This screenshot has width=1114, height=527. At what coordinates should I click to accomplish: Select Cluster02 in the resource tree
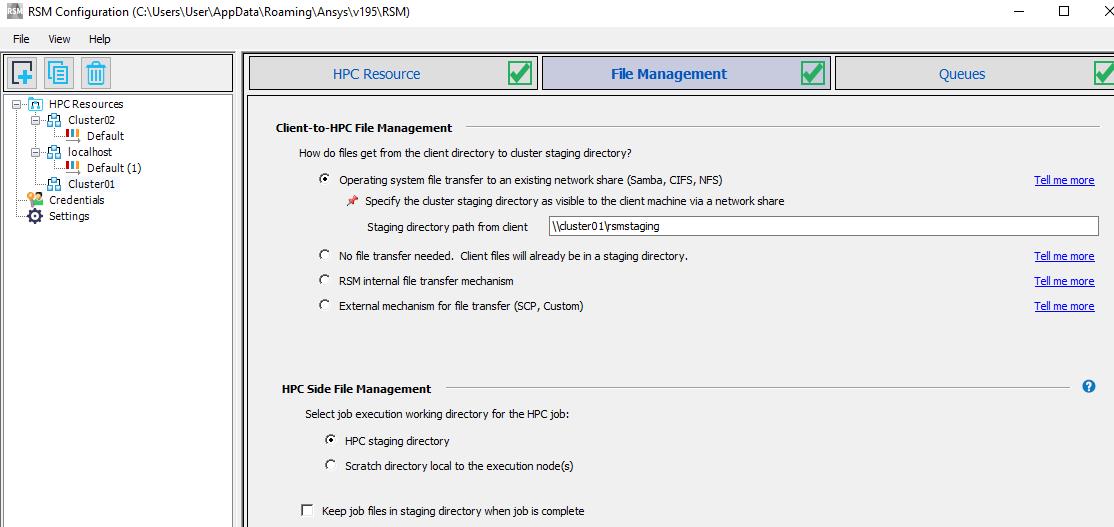(91, 120)
